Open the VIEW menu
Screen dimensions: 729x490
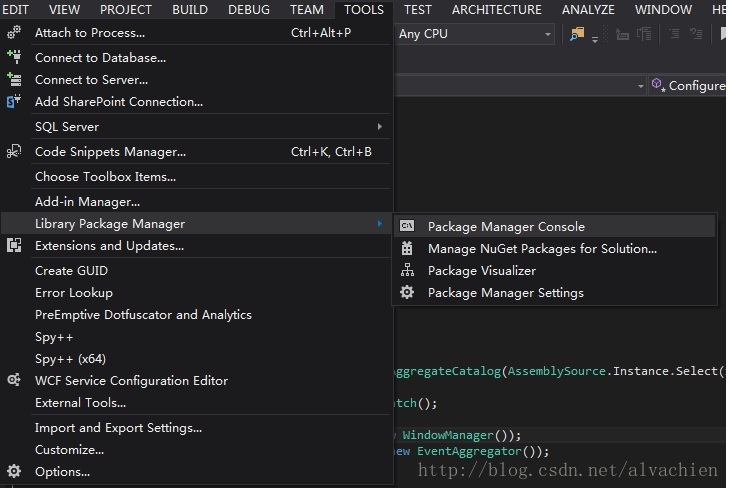pos(64,9)
